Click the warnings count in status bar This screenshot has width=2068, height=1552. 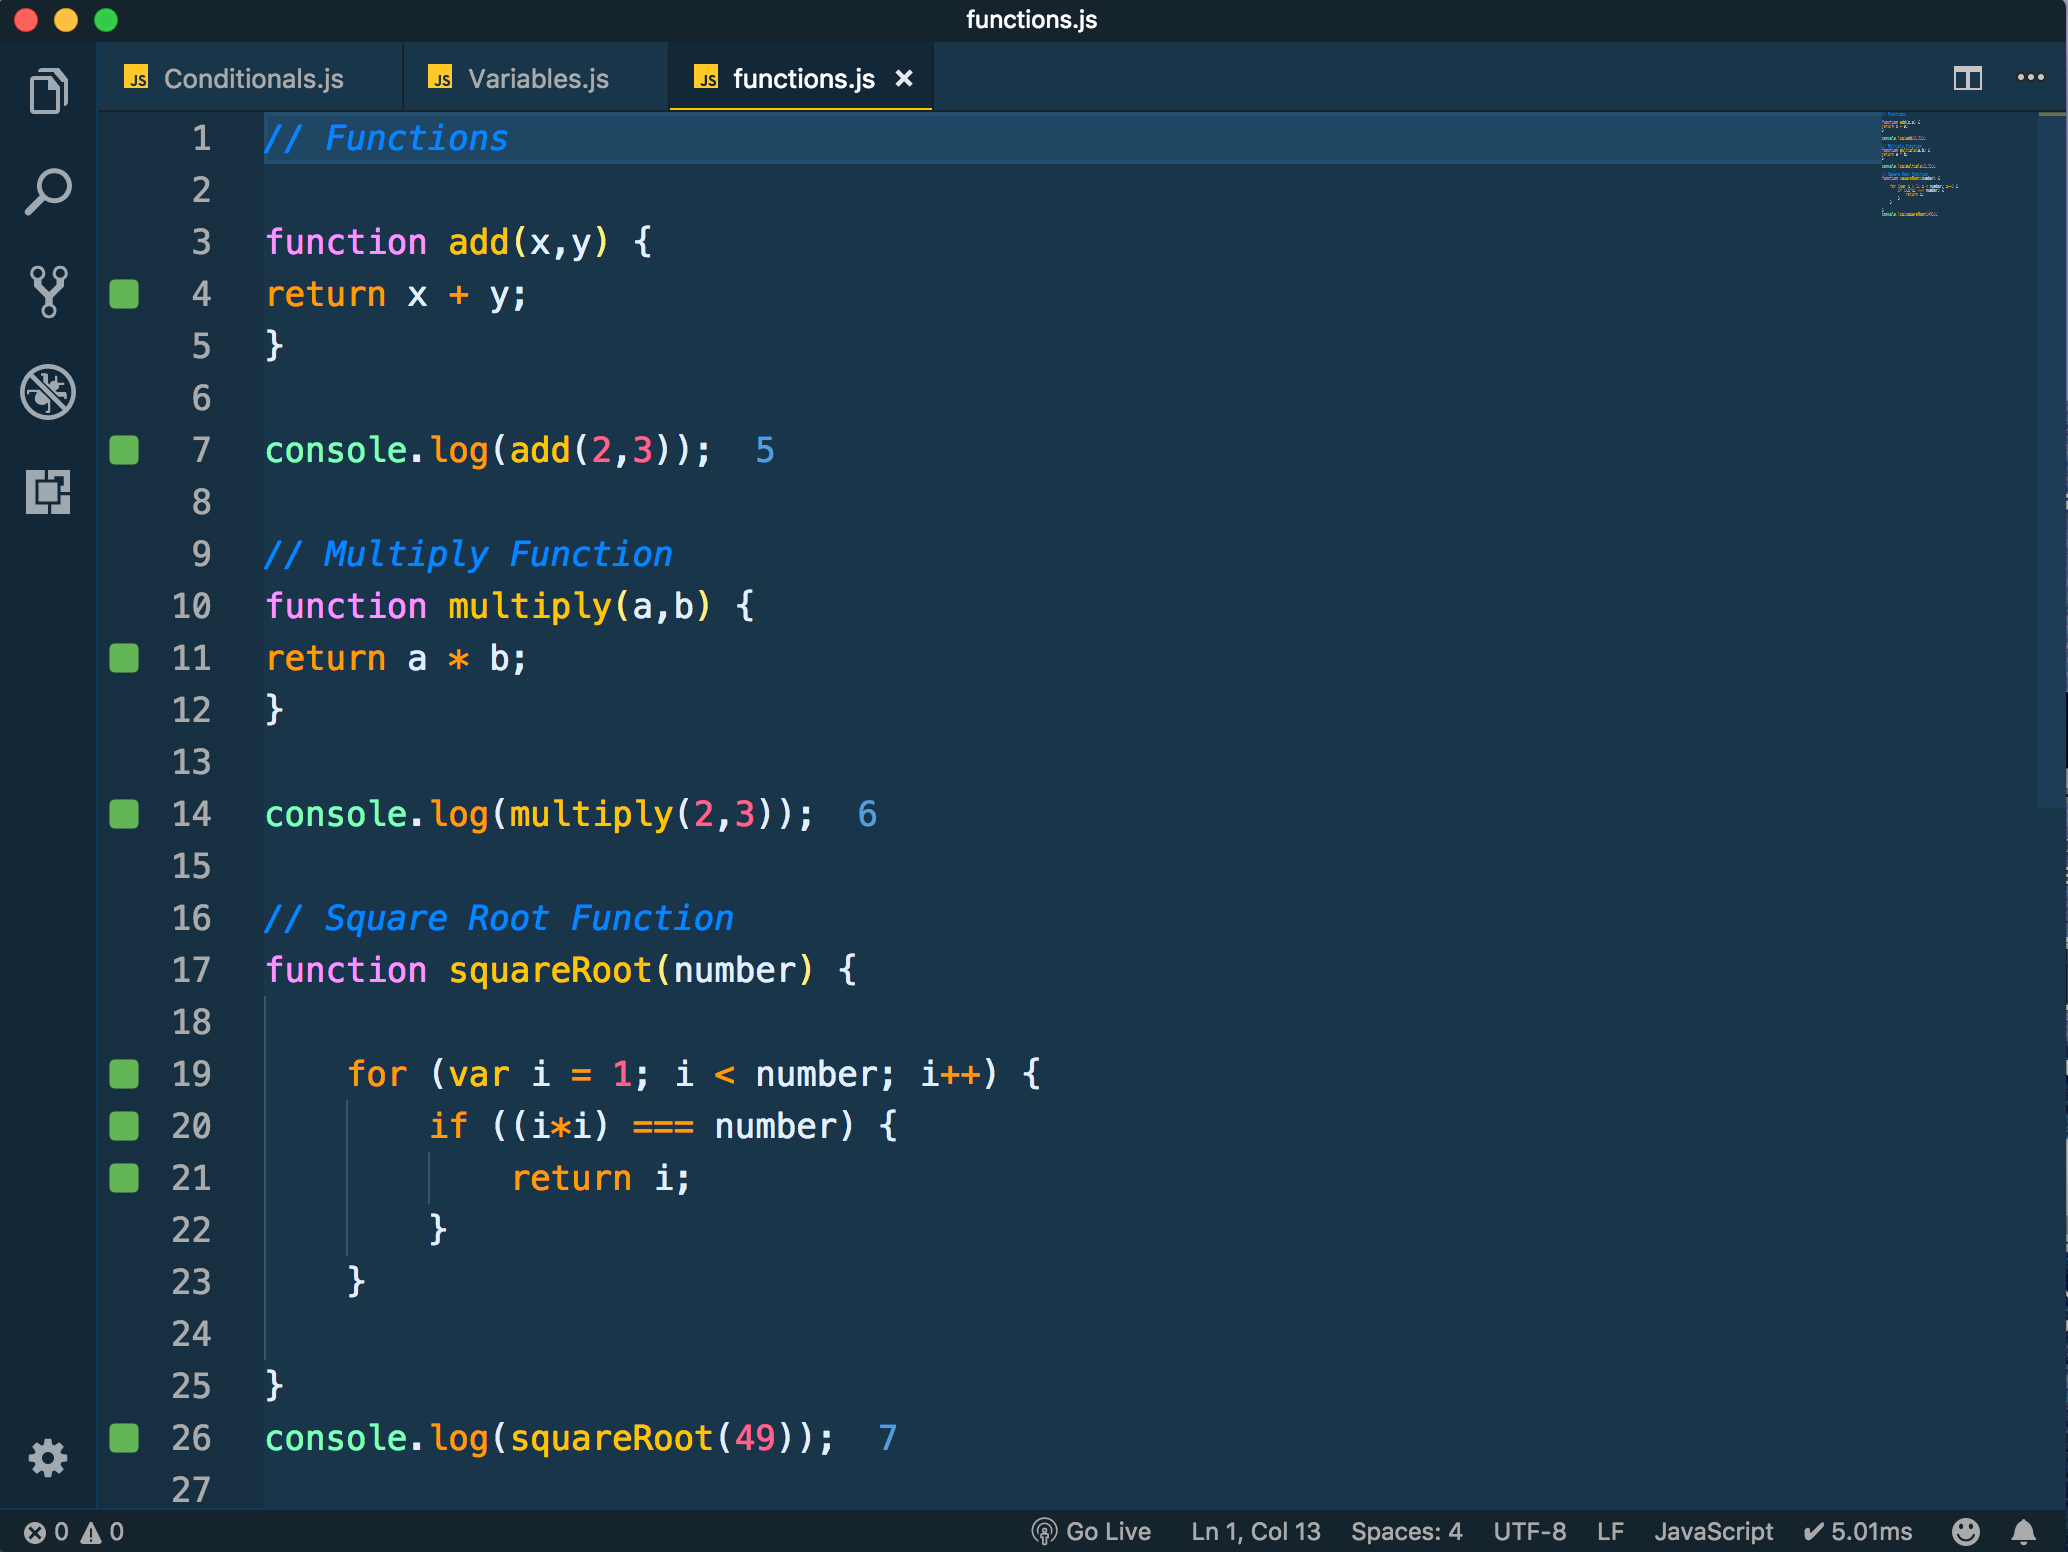click(103, 1532)
